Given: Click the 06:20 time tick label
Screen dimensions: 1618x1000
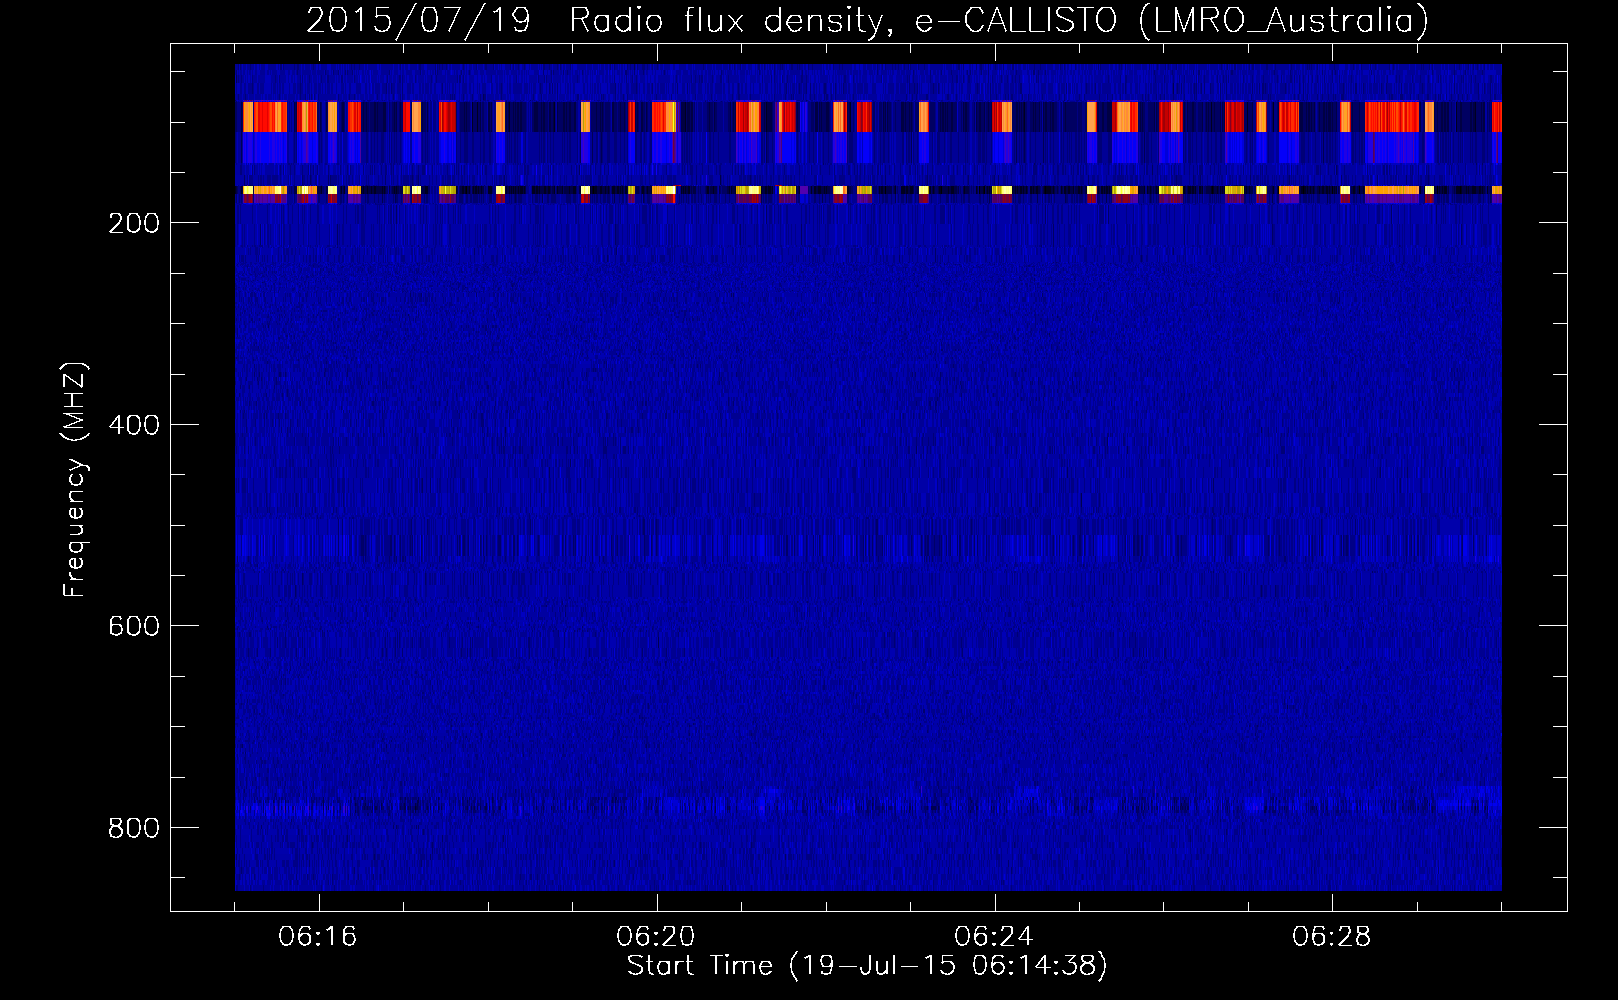Looking at the screenshot, I should coord(656,937).
